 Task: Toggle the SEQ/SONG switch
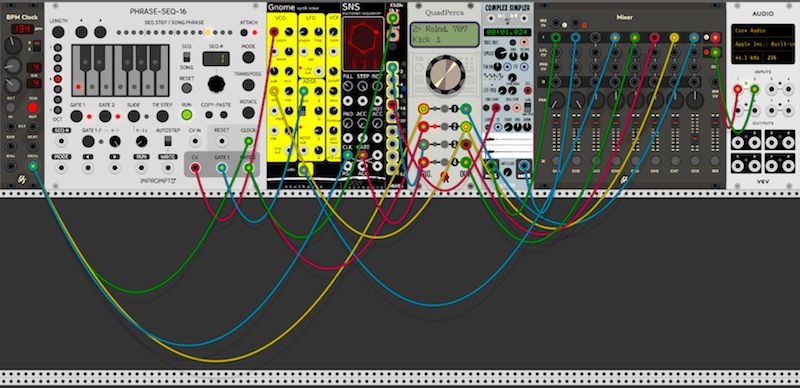point(187,56)
